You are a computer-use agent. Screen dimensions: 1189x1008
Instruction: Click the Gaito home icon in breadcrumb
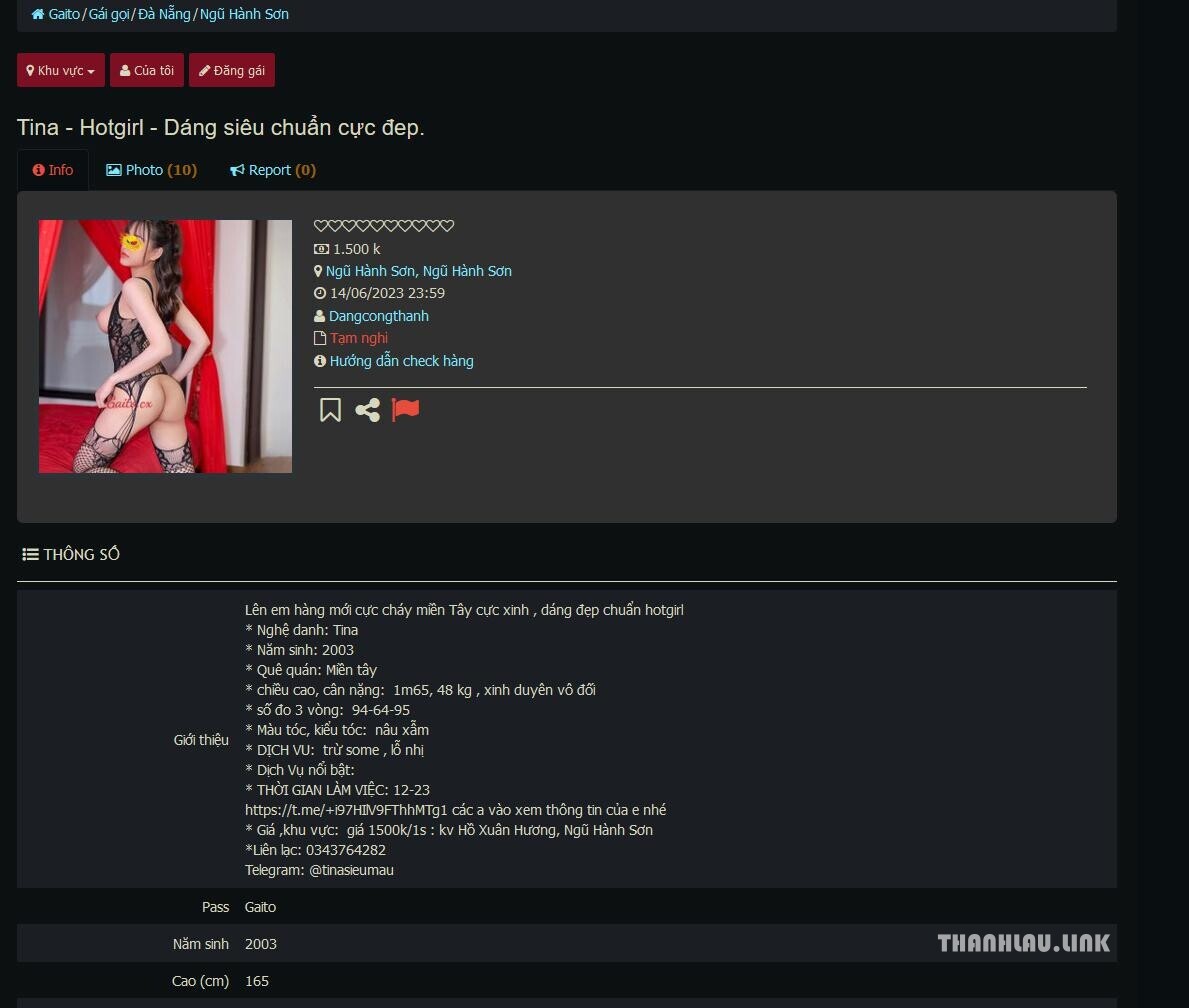click(x=37, y=14)
